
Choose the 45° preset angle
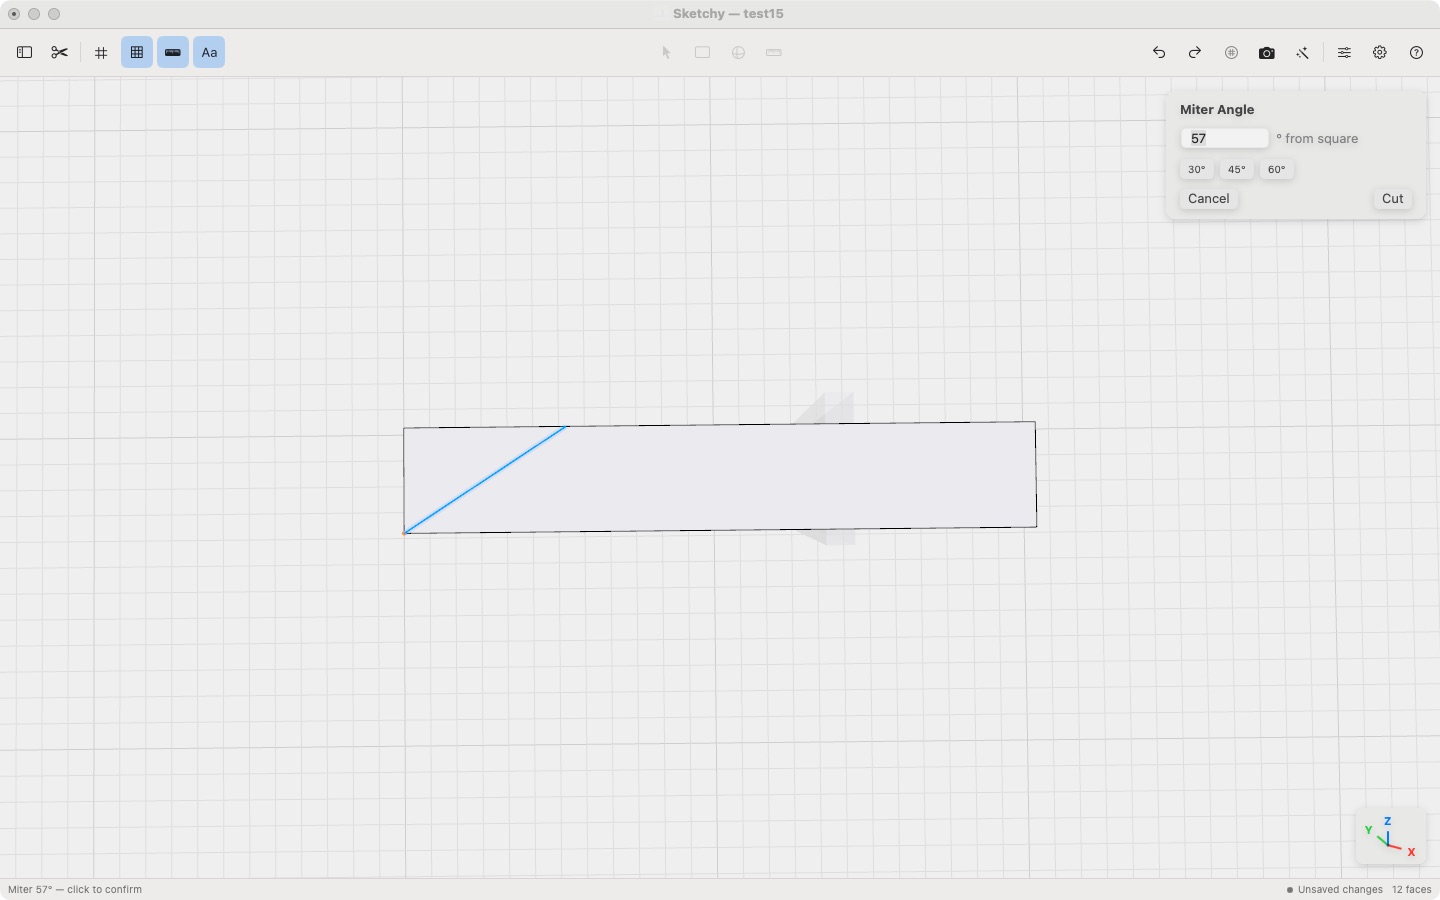point(1237,170)
